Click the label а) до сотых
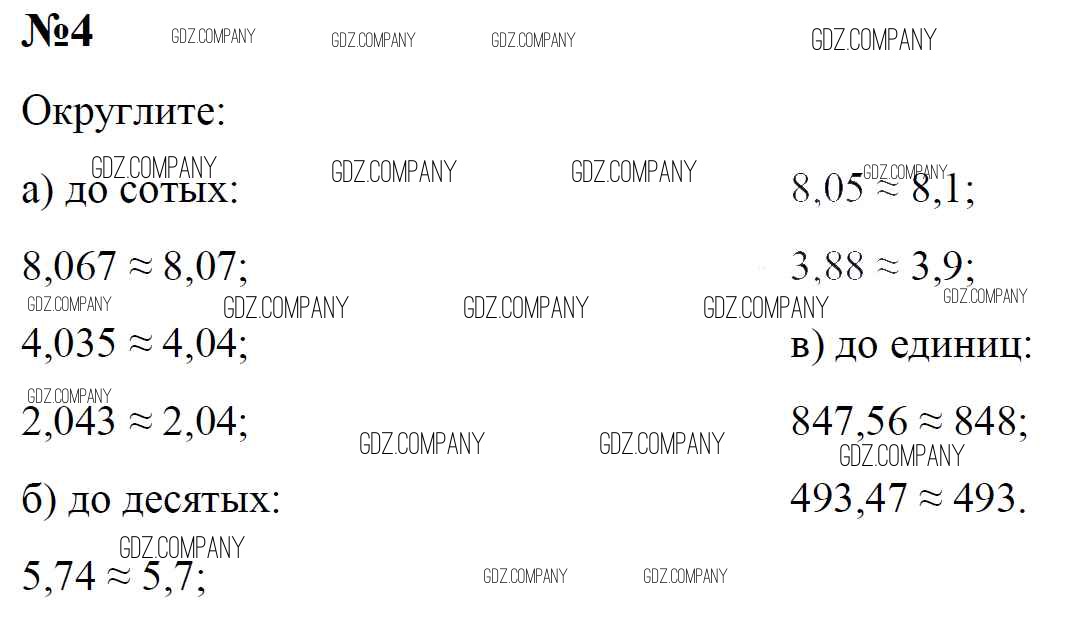The height and width of the screenshot is (618, 1079). tap(130, 189)
